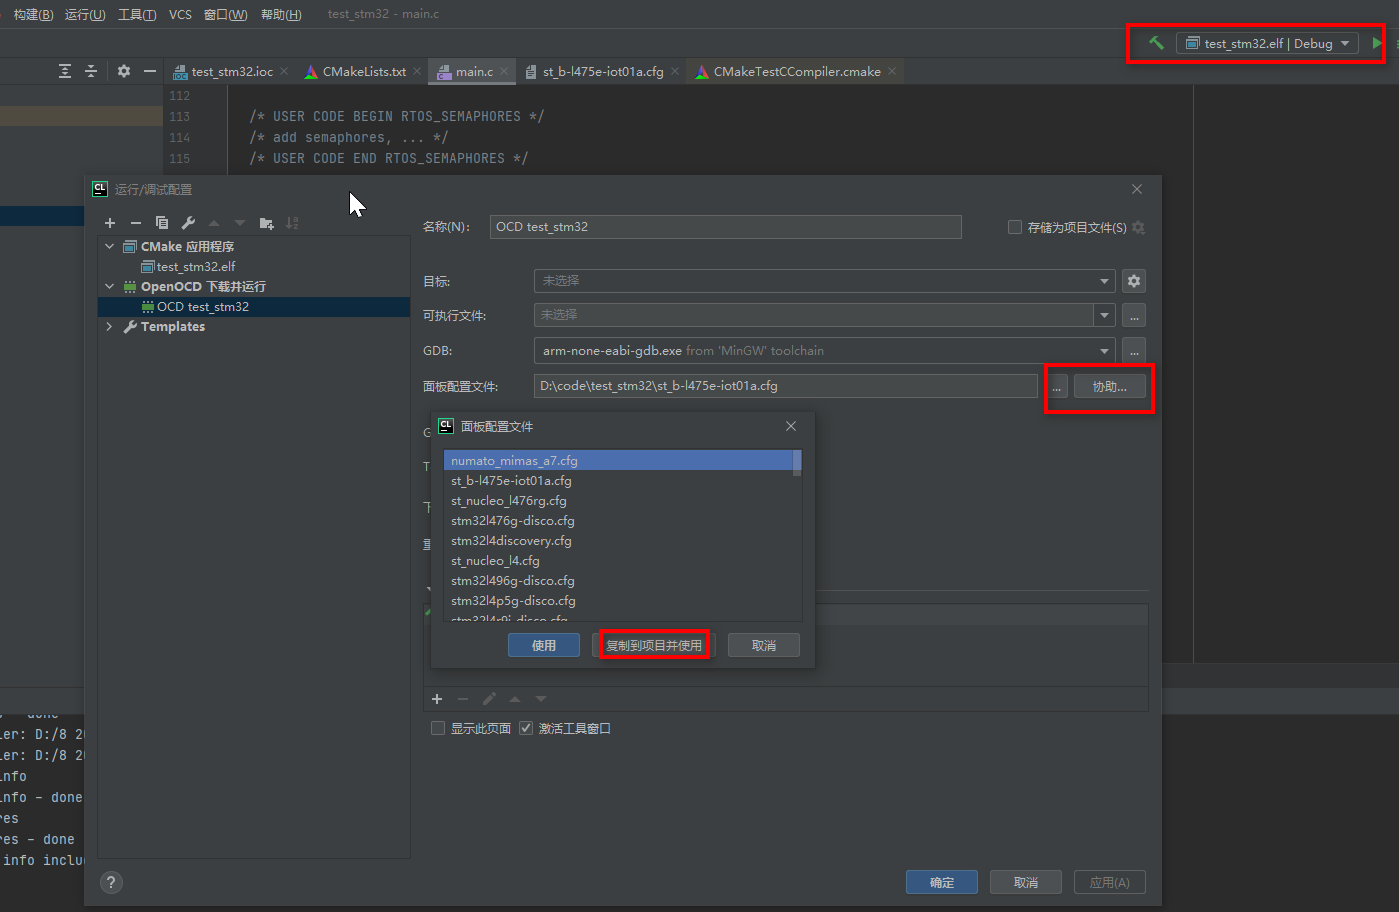The height and width of the screenshot is (912, 1399).
Task: Browse for executable with ... button
Action: [x=1133, y=315]
